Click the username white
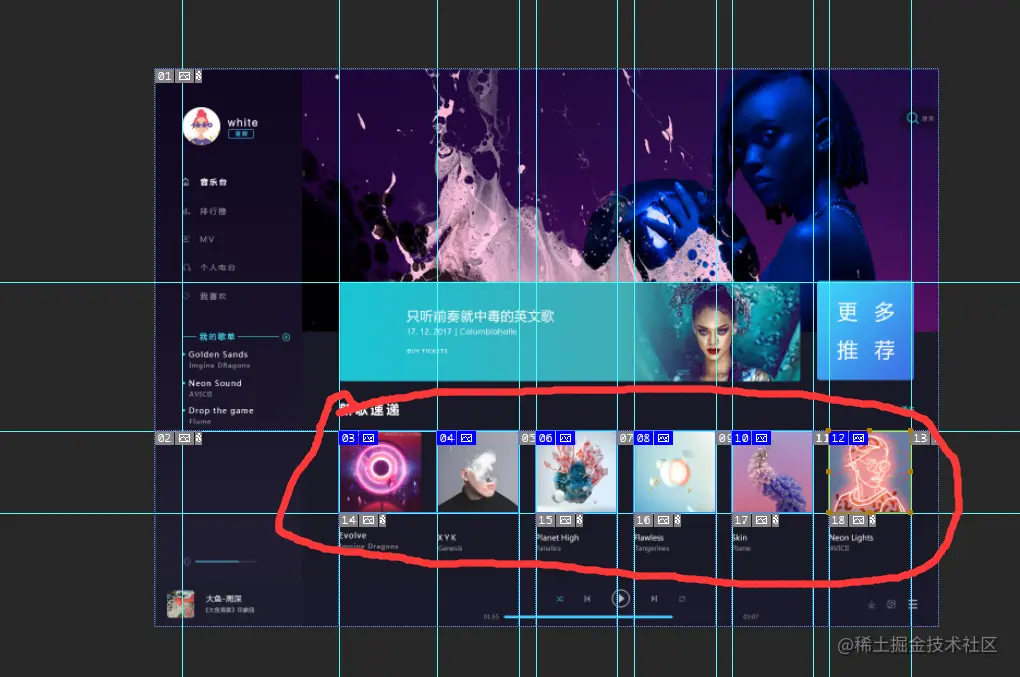 (243, 122)
